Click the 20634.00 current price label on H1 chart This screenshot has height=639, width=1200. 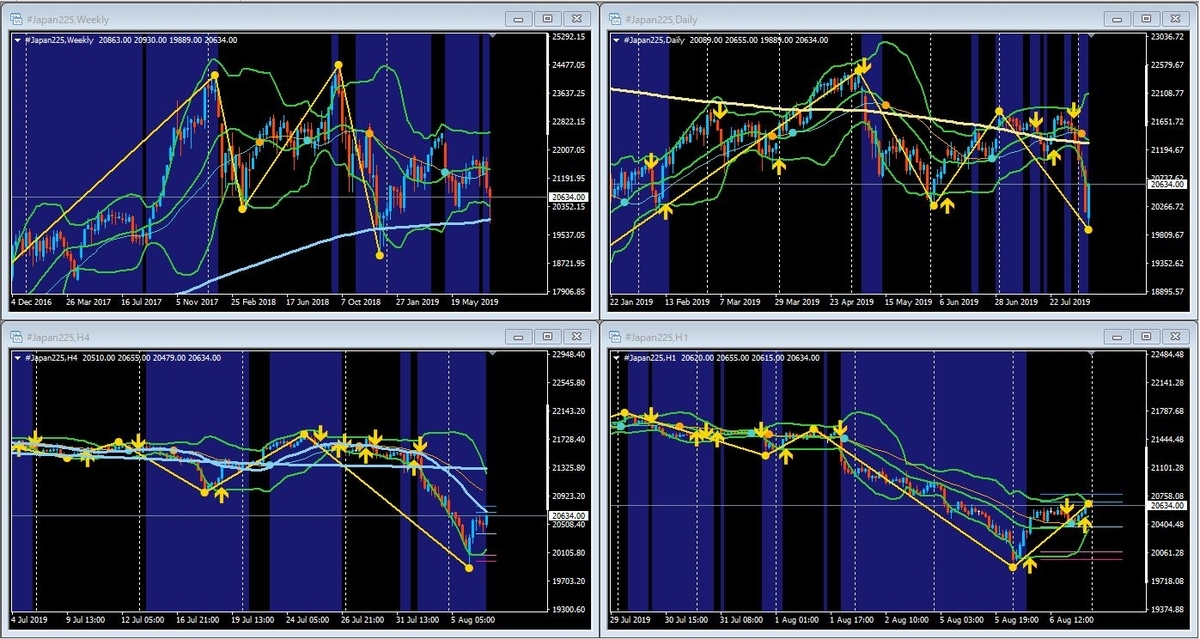[x=1167, y=506]
